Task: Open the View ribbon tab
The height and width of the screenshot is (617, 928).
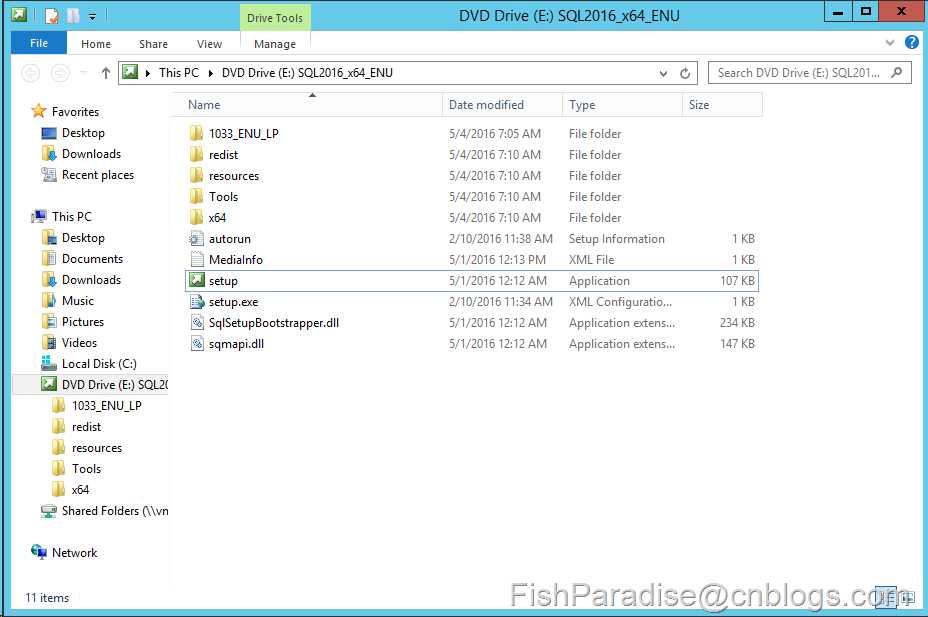Action: coord(210,44)
